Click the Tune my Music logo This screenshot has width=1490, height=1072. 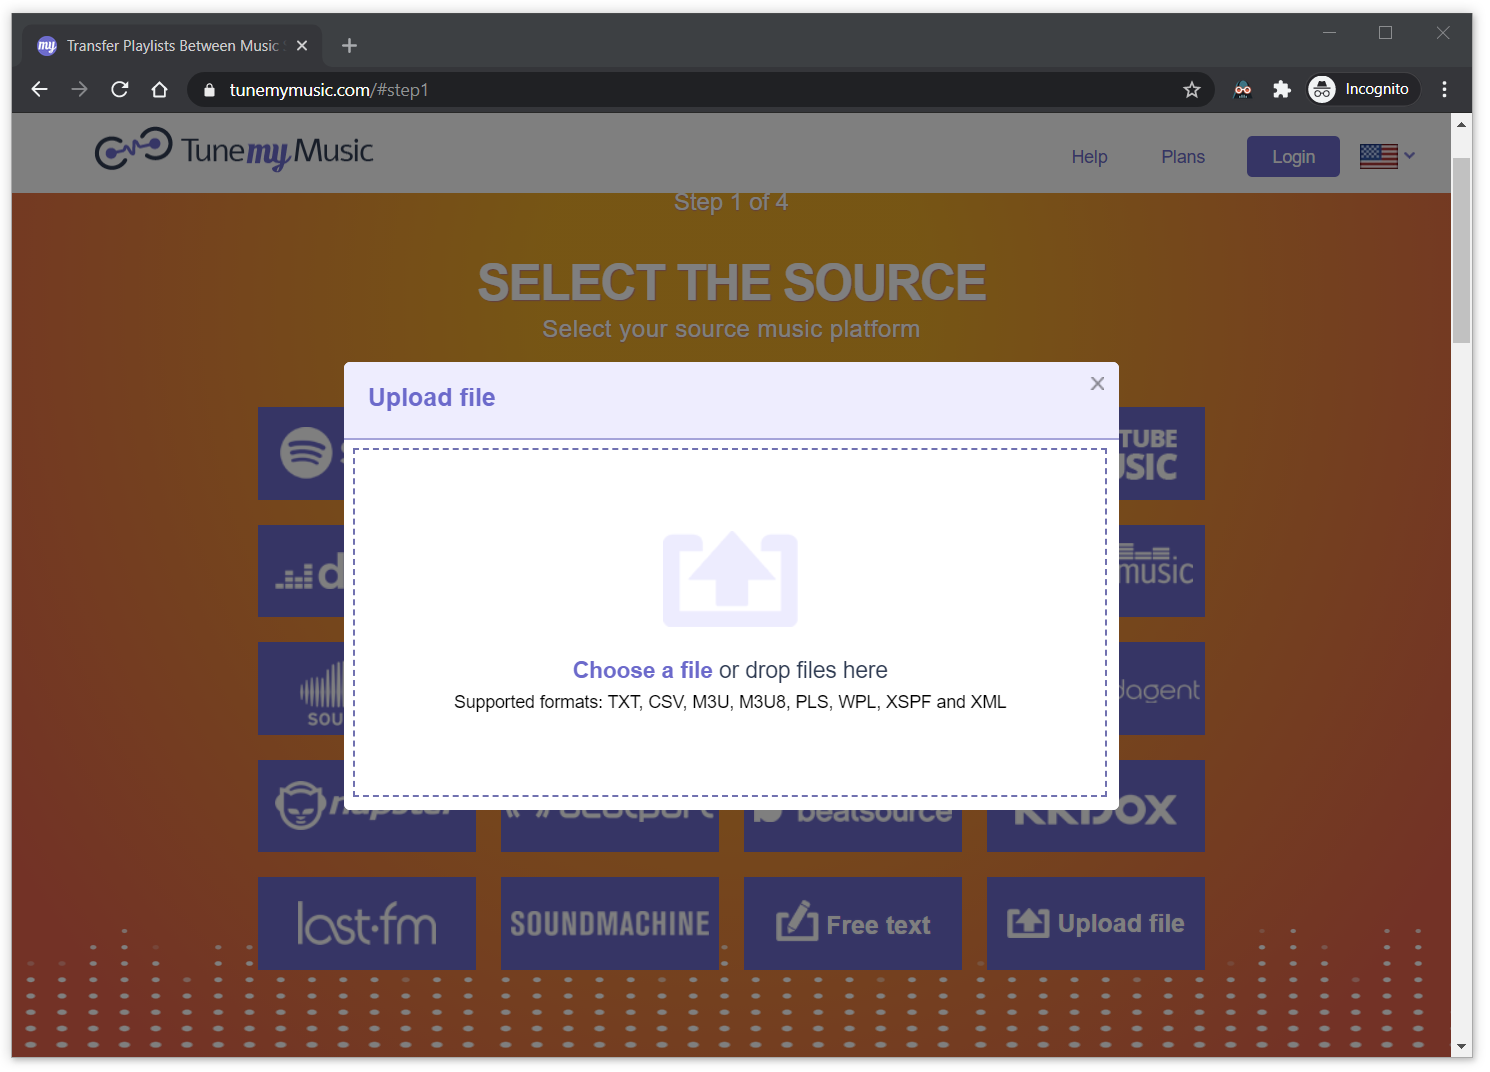[234, 150]
